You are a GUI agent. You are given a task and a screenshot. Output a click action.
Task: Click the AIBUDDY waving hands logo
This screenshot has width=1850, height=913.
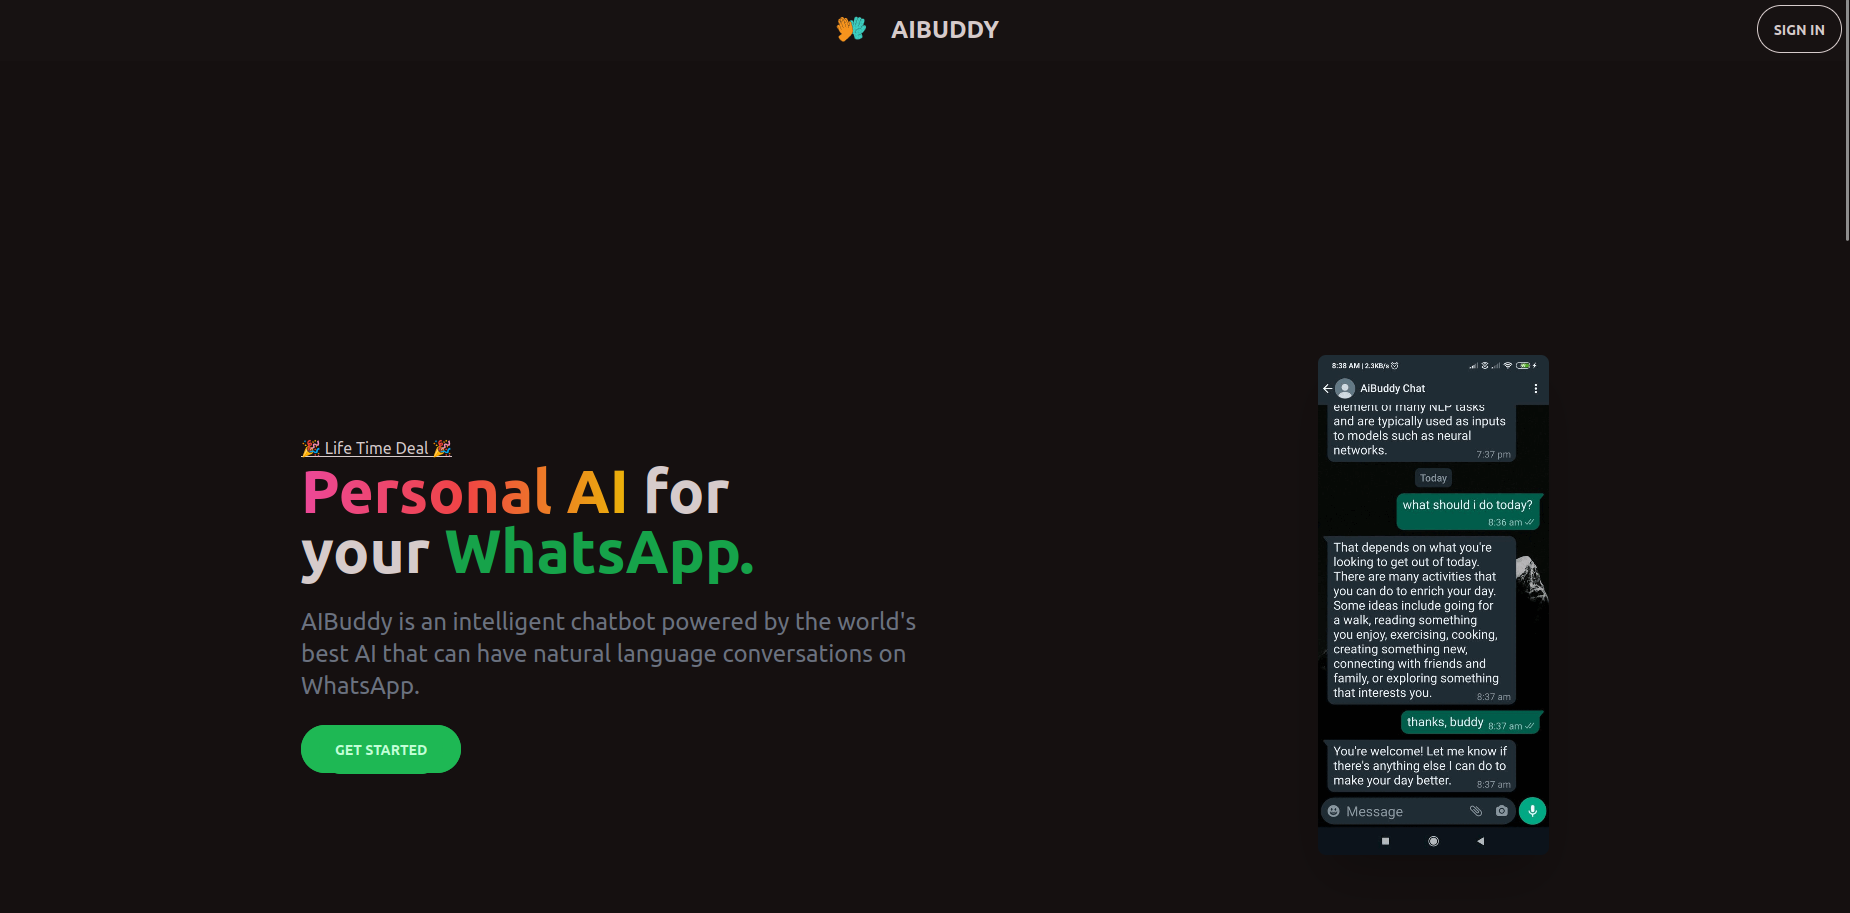pyautogui.click(x=852, y=29)
